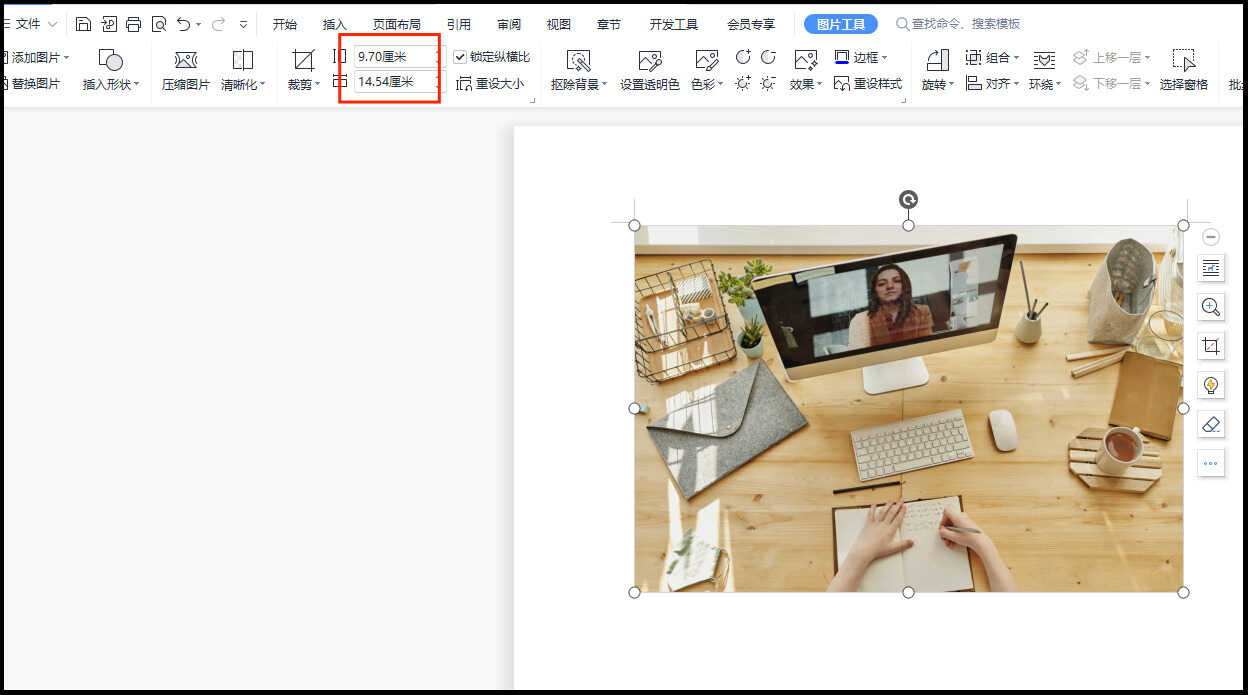The image size is (1248, 695).
Task: Expand the 文件 menu arrow
Action: pos(52,23)
